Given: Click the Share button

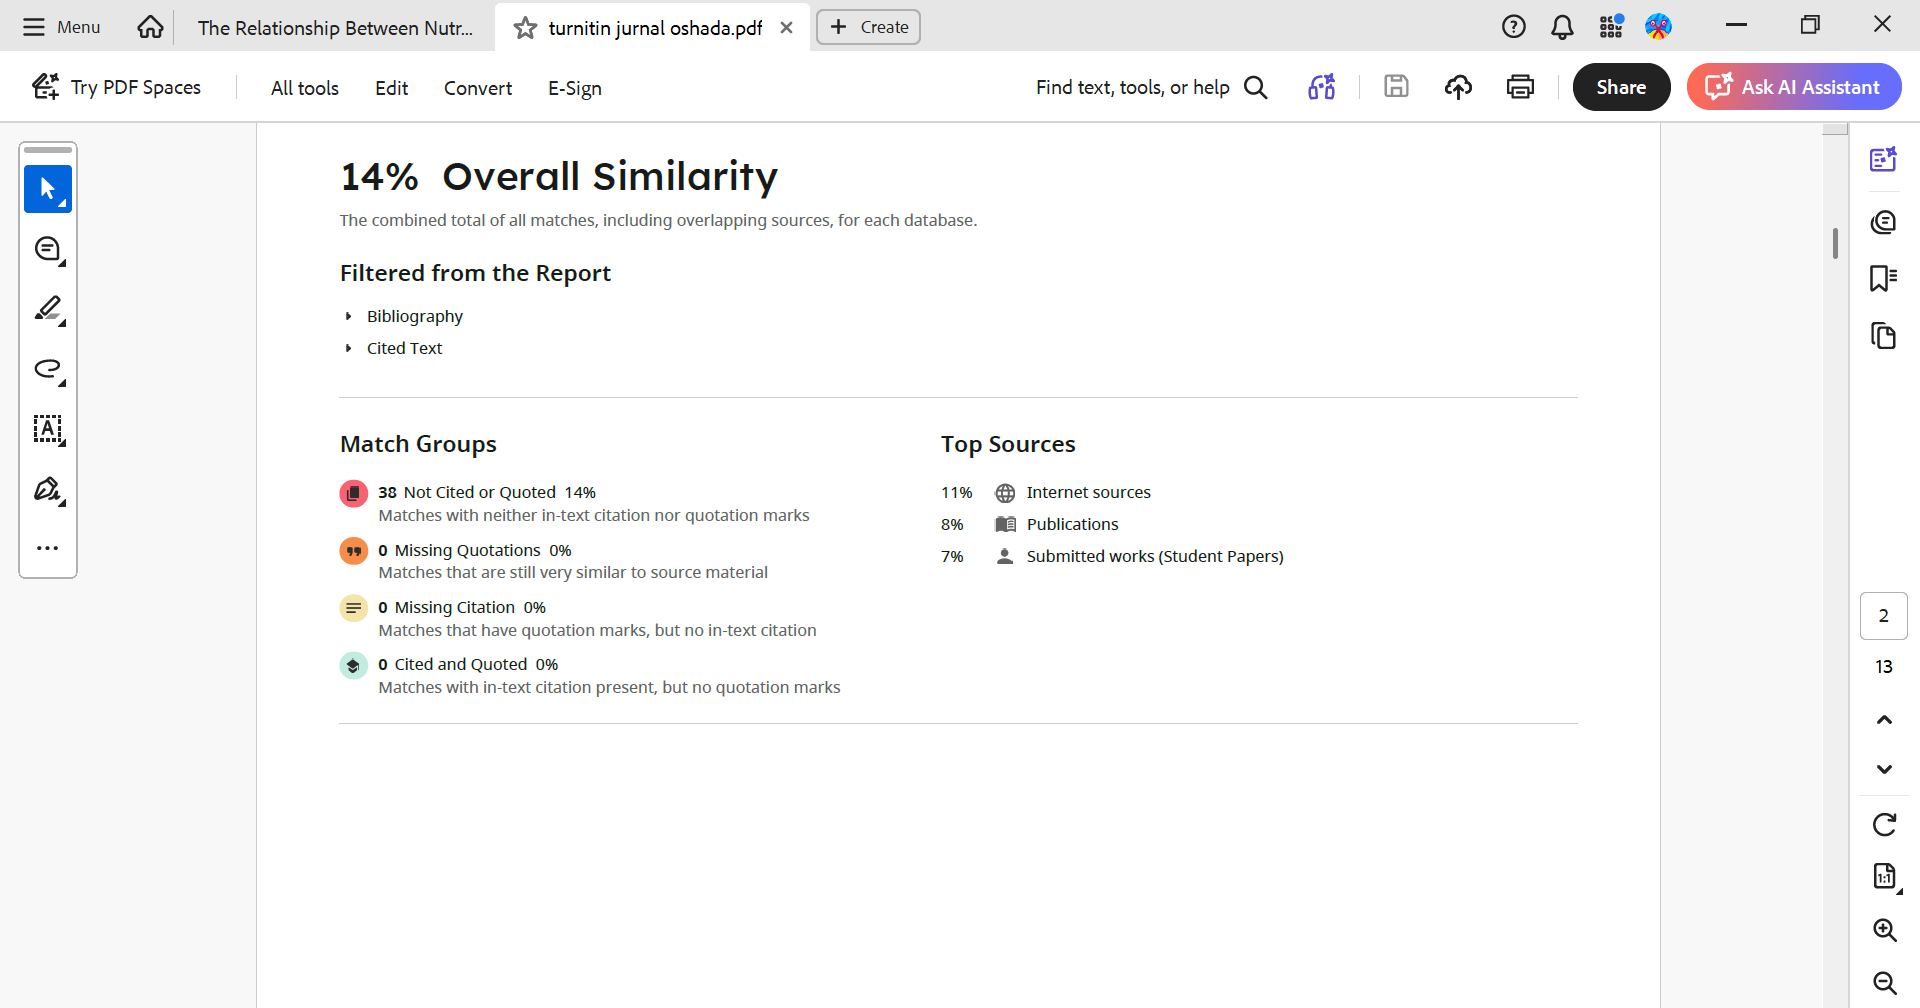Looking at the screenshot, I should click(1620, 87).
